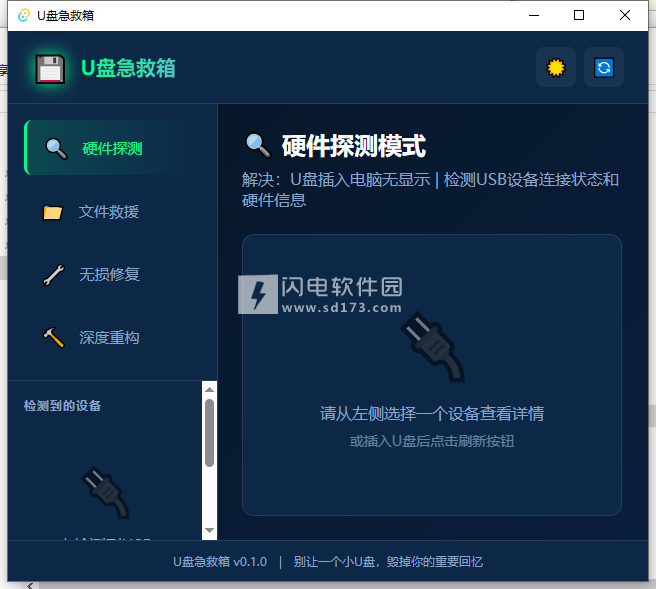Click the blue refresh devices icon
Image resolution: width=656 pixels, height=589 pixels.
click(604, 68)
